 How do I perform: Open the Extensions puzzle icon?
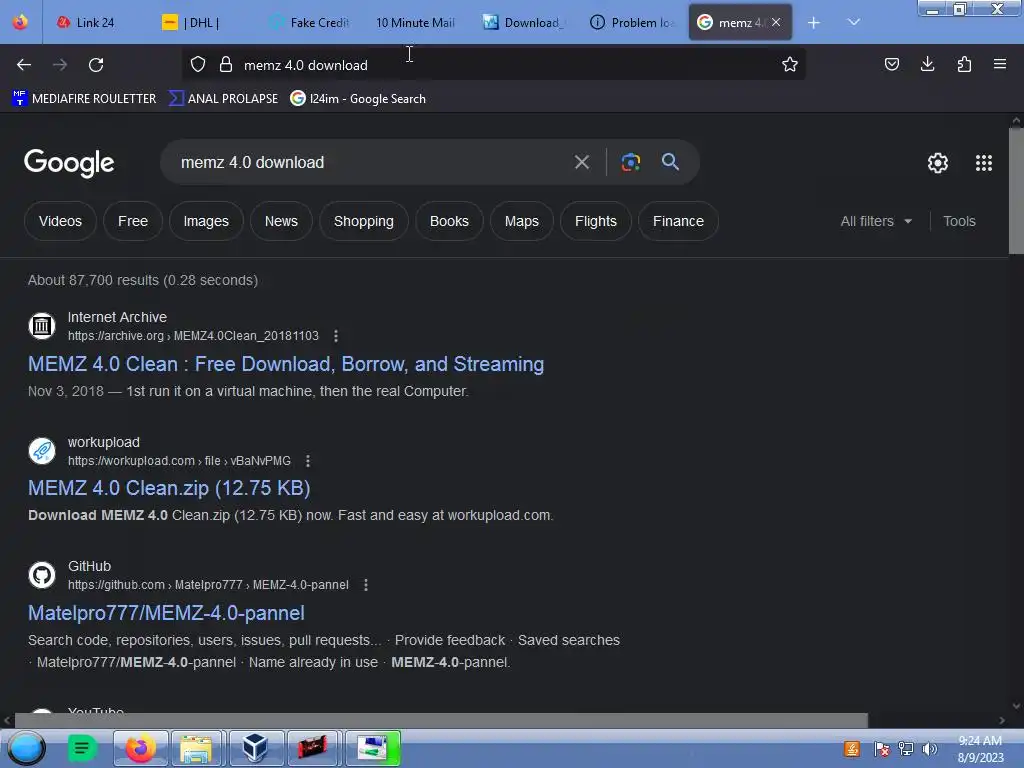[964, 64]
